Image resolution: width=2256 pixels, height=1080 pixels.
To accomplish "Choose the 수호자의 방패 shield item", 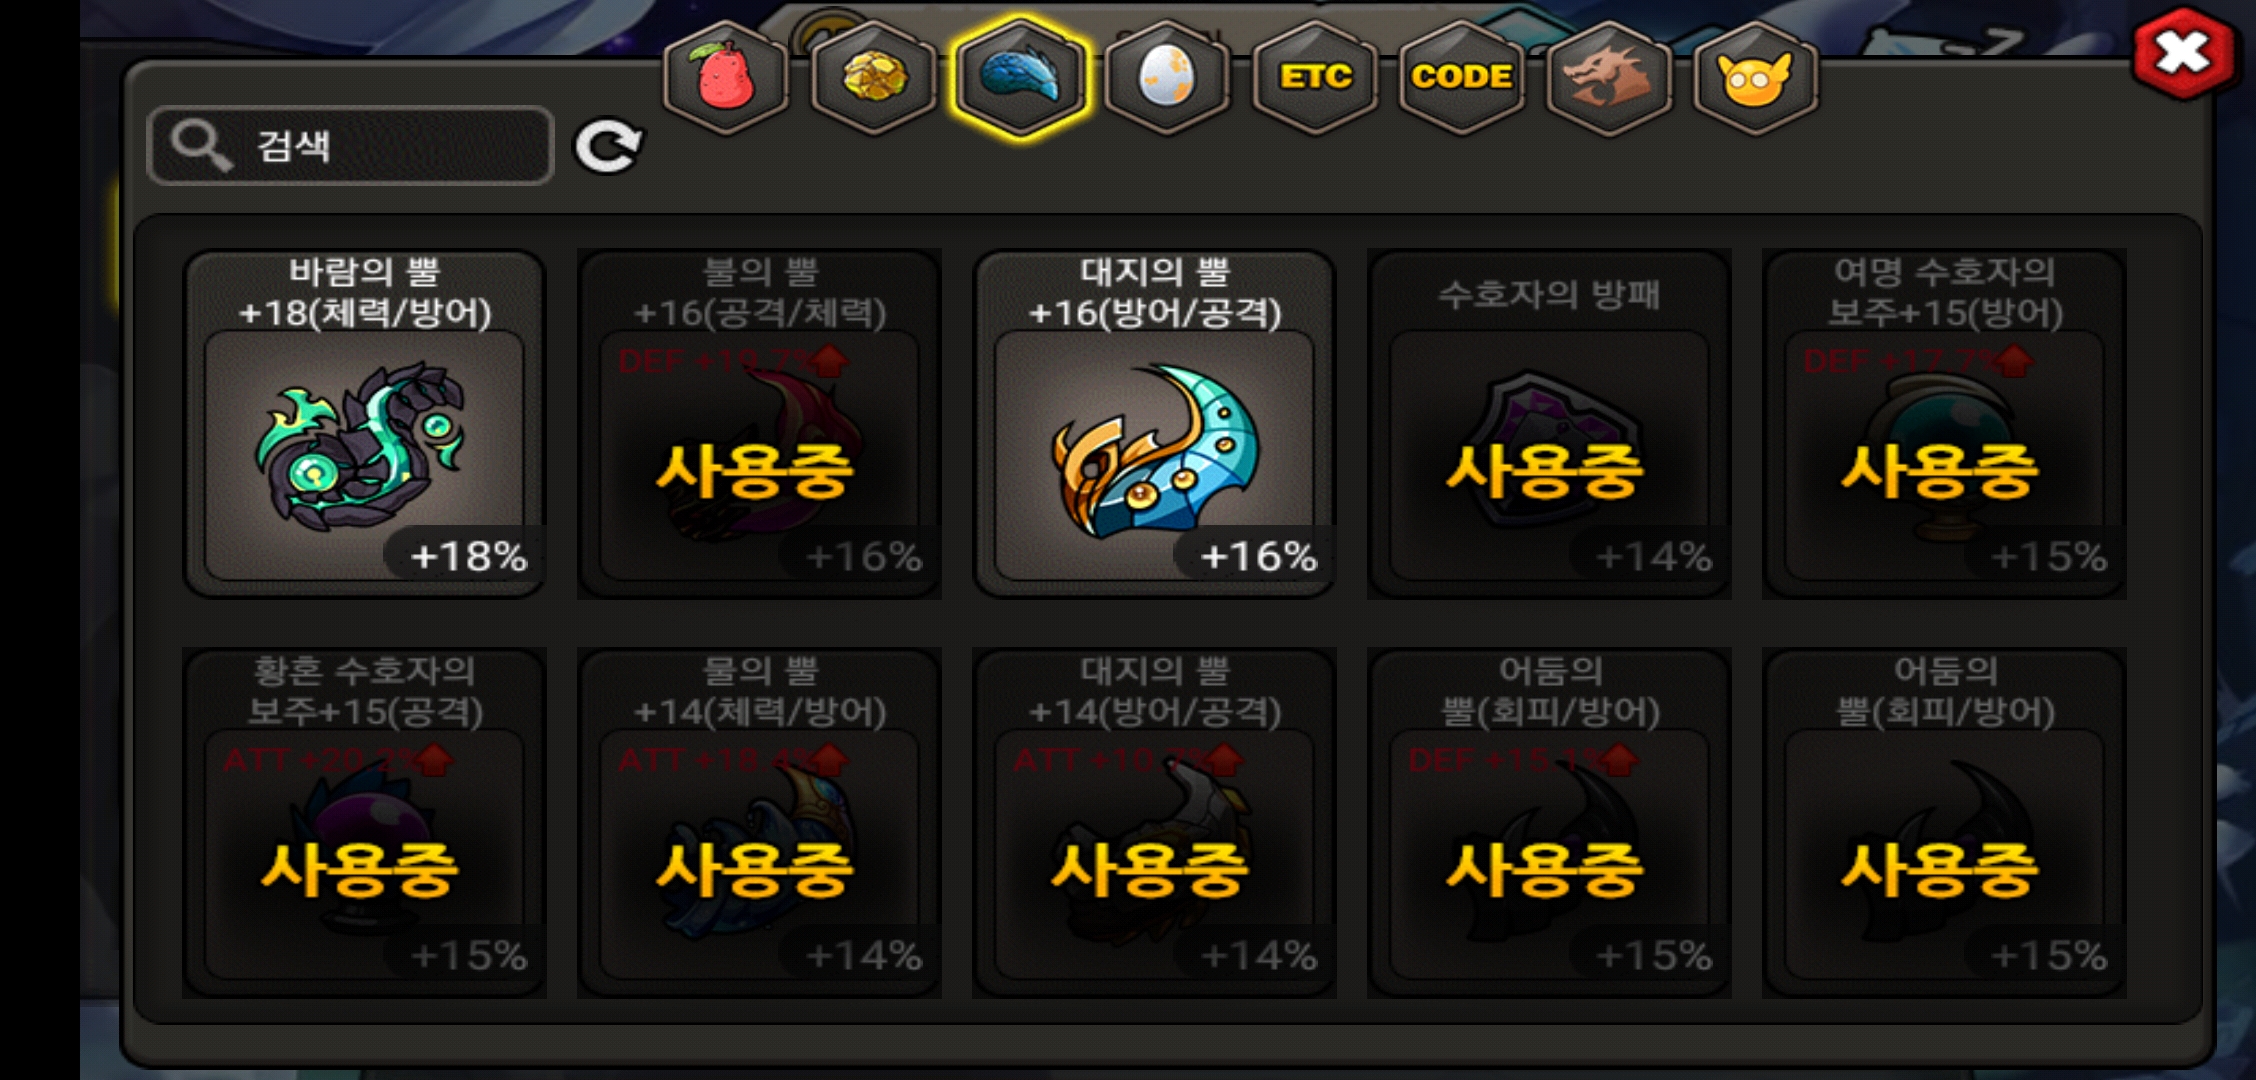I will 1549,424.
